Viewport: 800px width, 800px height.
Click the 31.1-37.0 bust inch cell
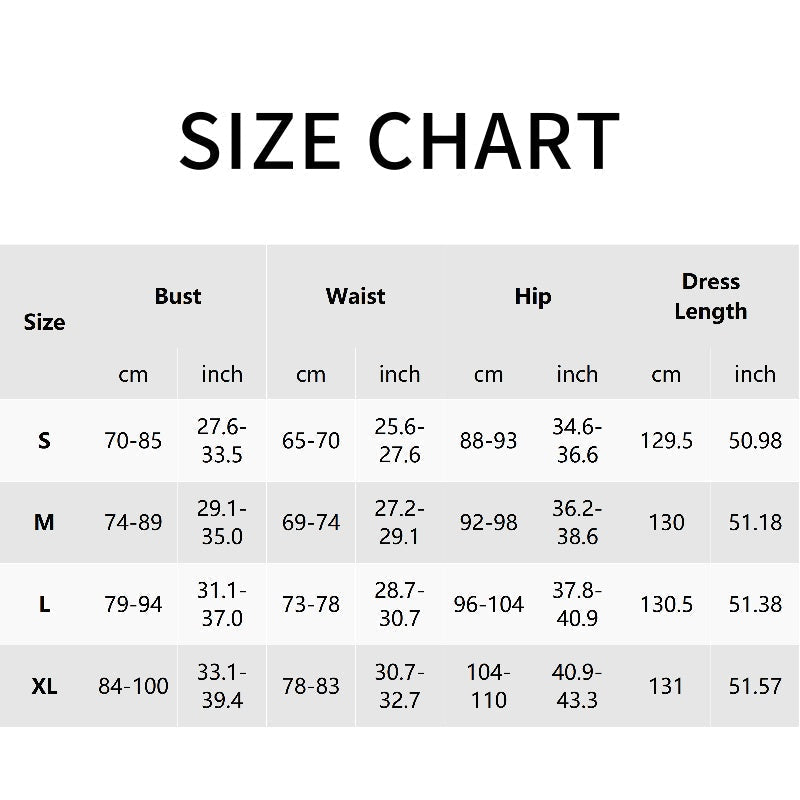click(x=222, y=604)
